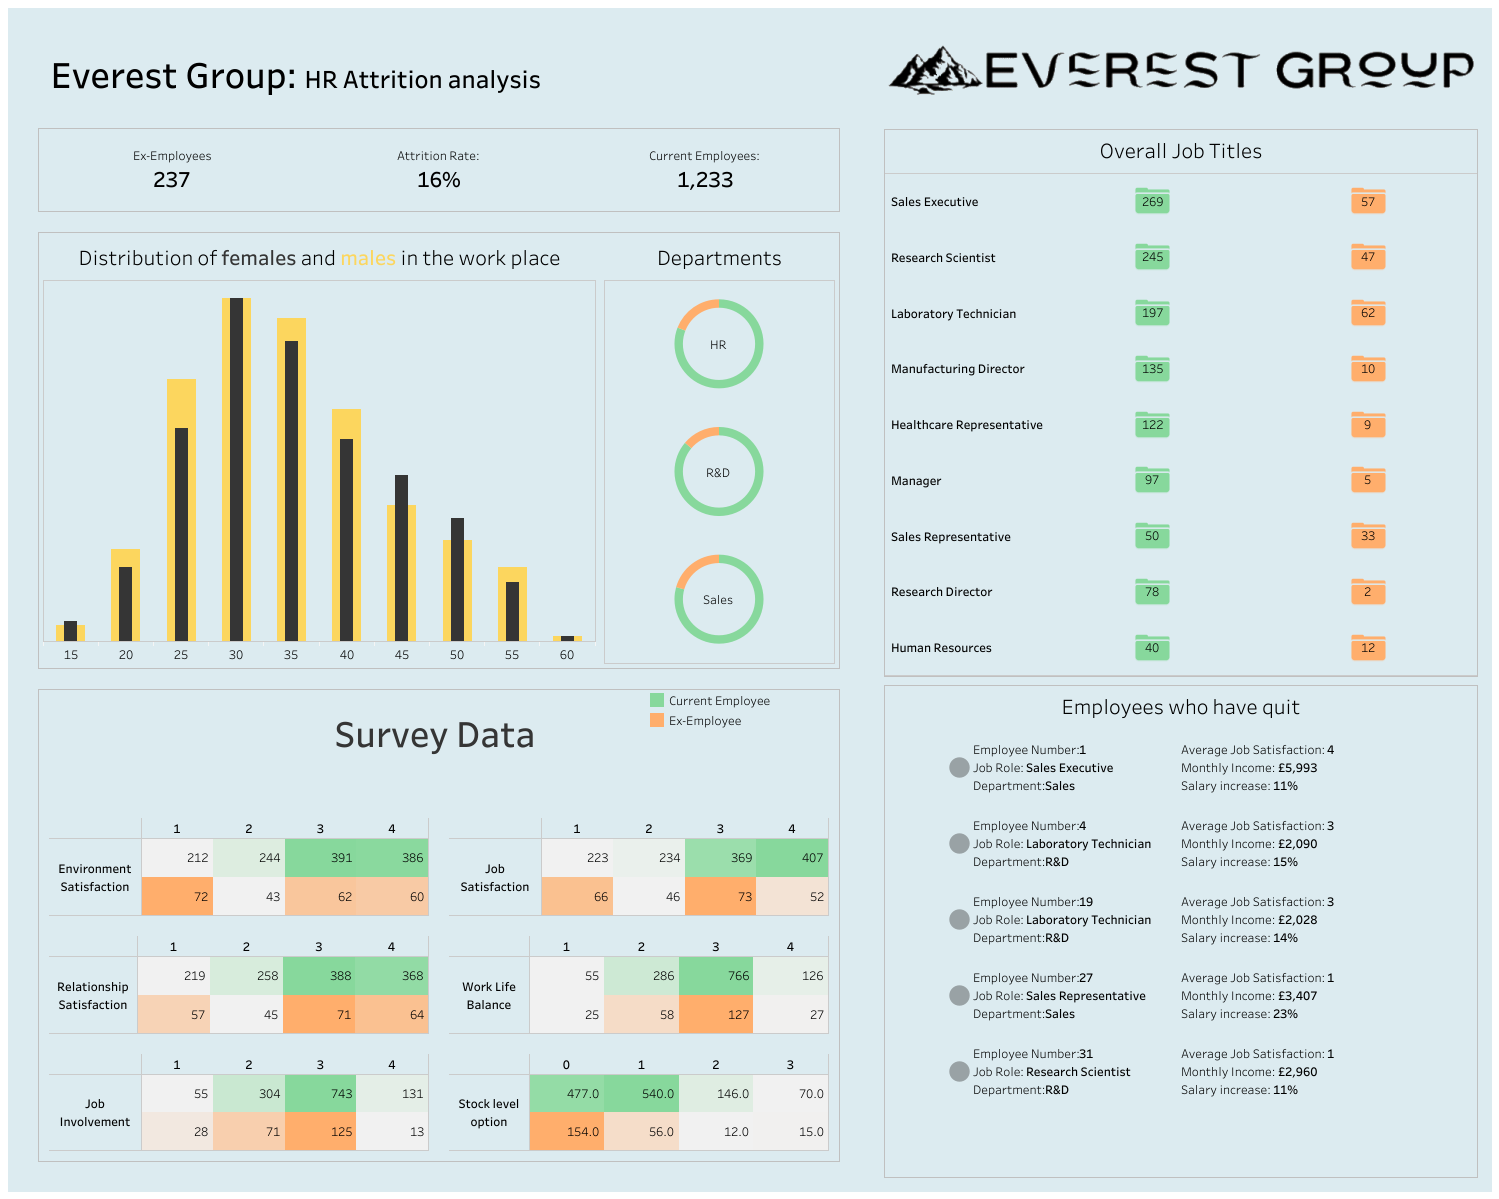
Task: Click the Ex-Employee orange legend swatch
Action: click(657, 720)
